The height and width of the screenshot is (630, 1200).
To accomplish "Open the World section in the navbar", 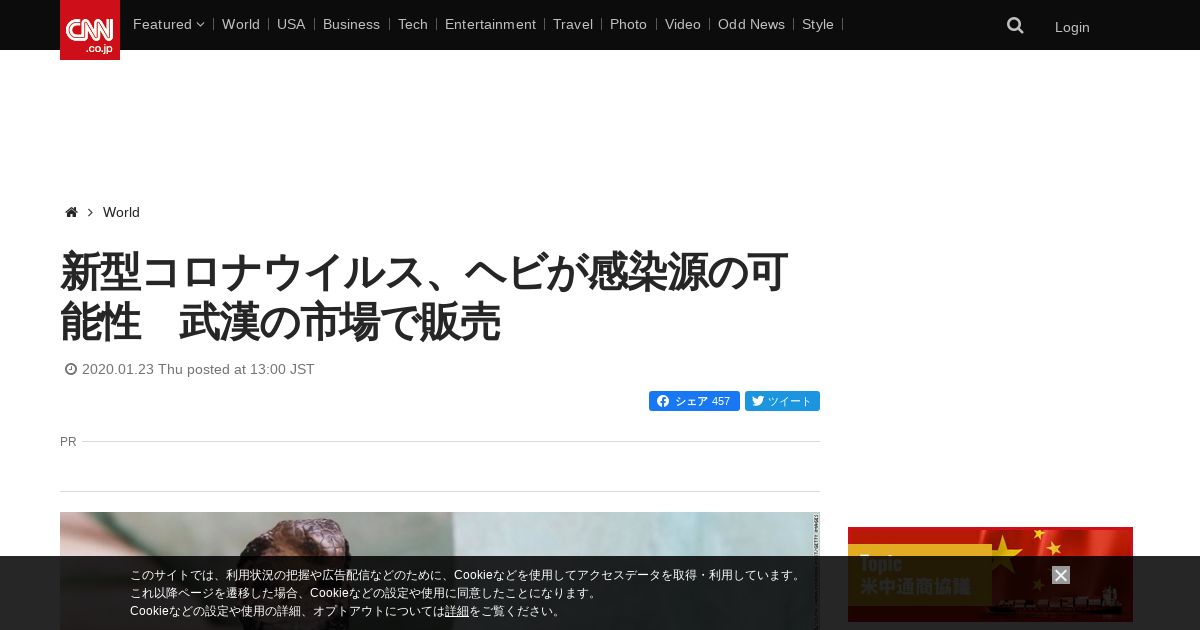I will [241, 24].
